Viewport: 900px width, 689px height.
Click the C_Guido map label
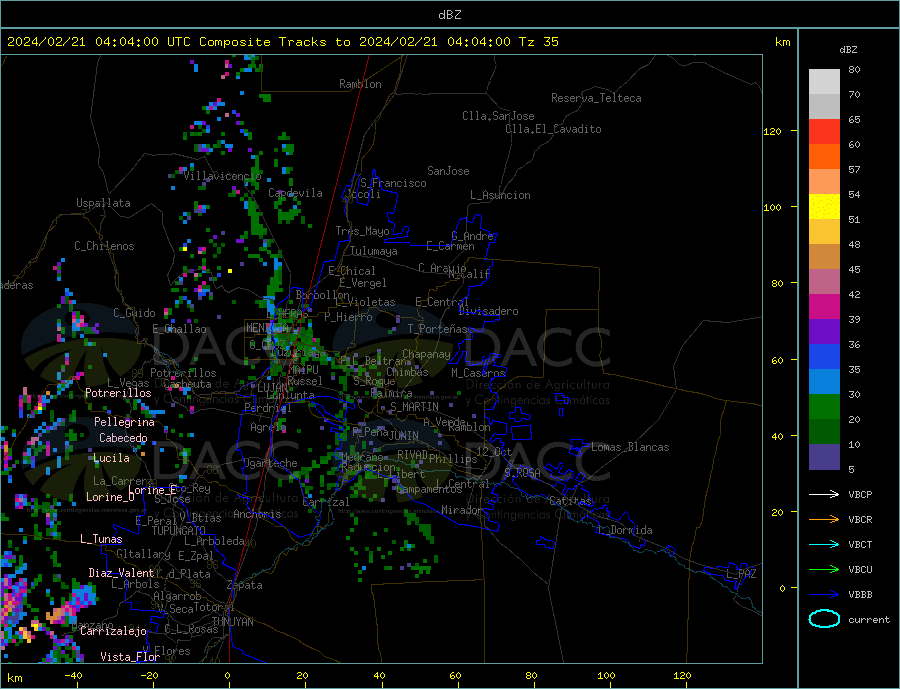134,313
